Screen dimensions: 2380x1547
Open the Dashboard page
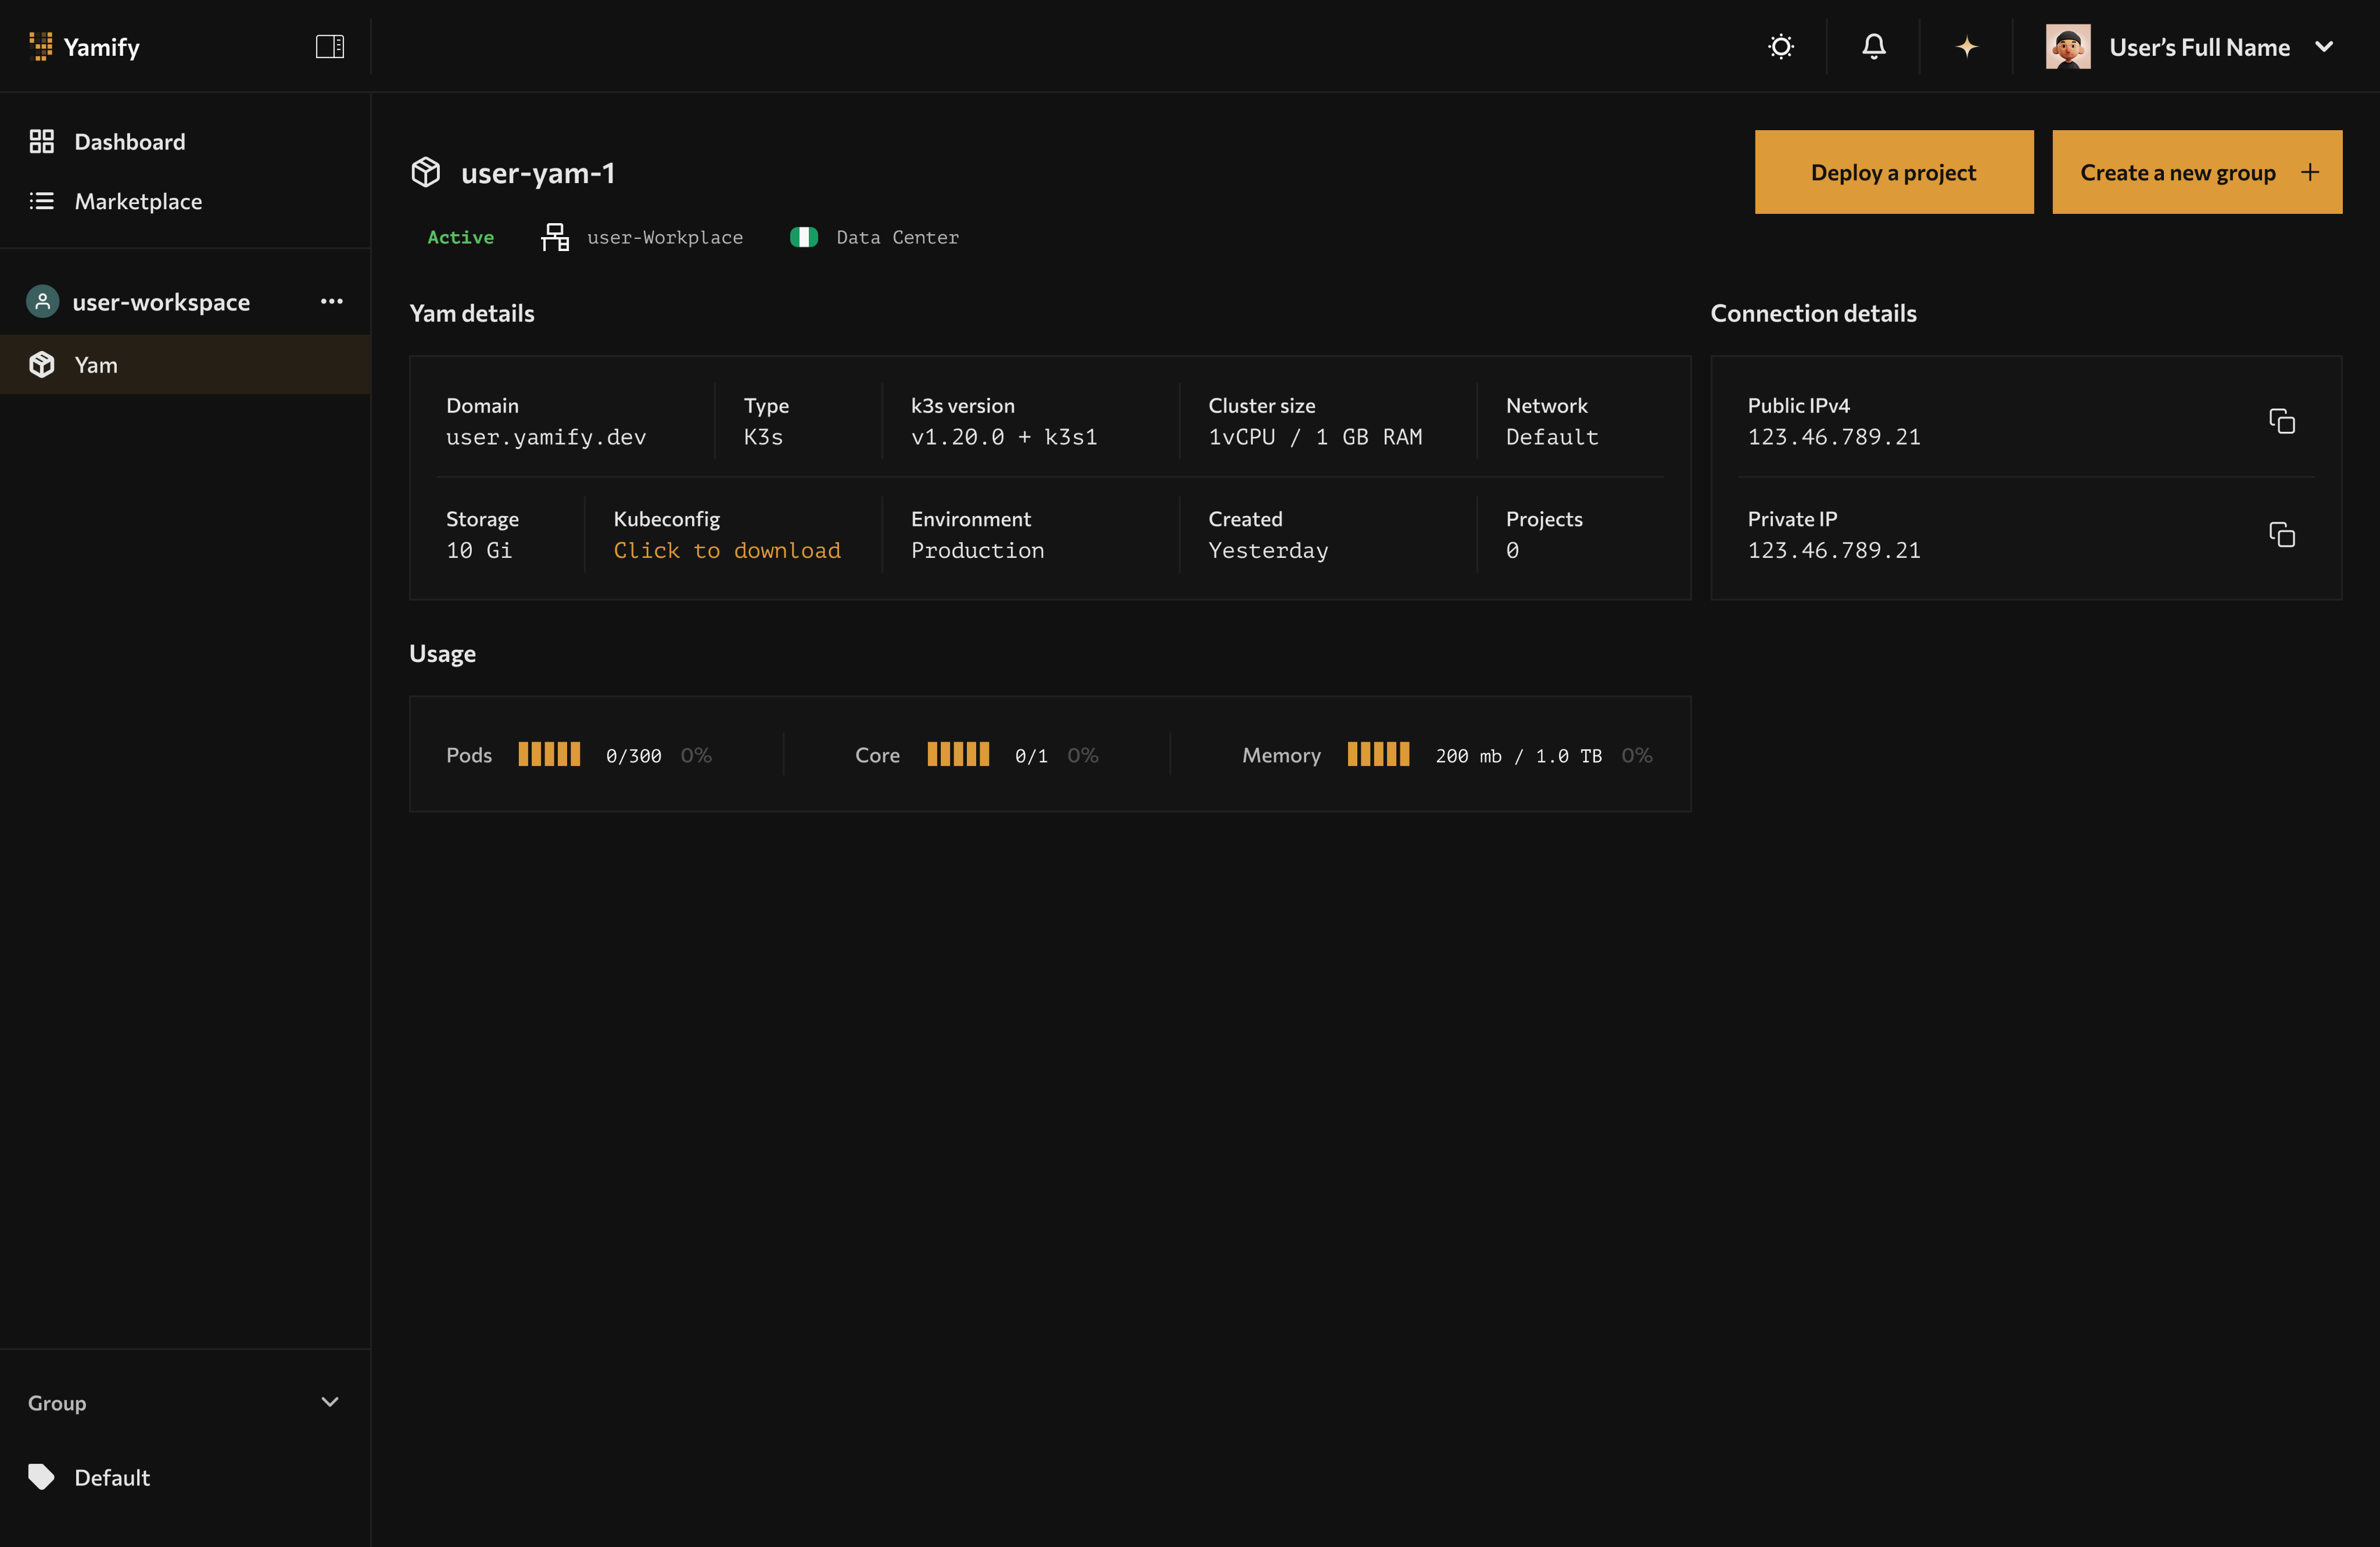click(129, 141)
